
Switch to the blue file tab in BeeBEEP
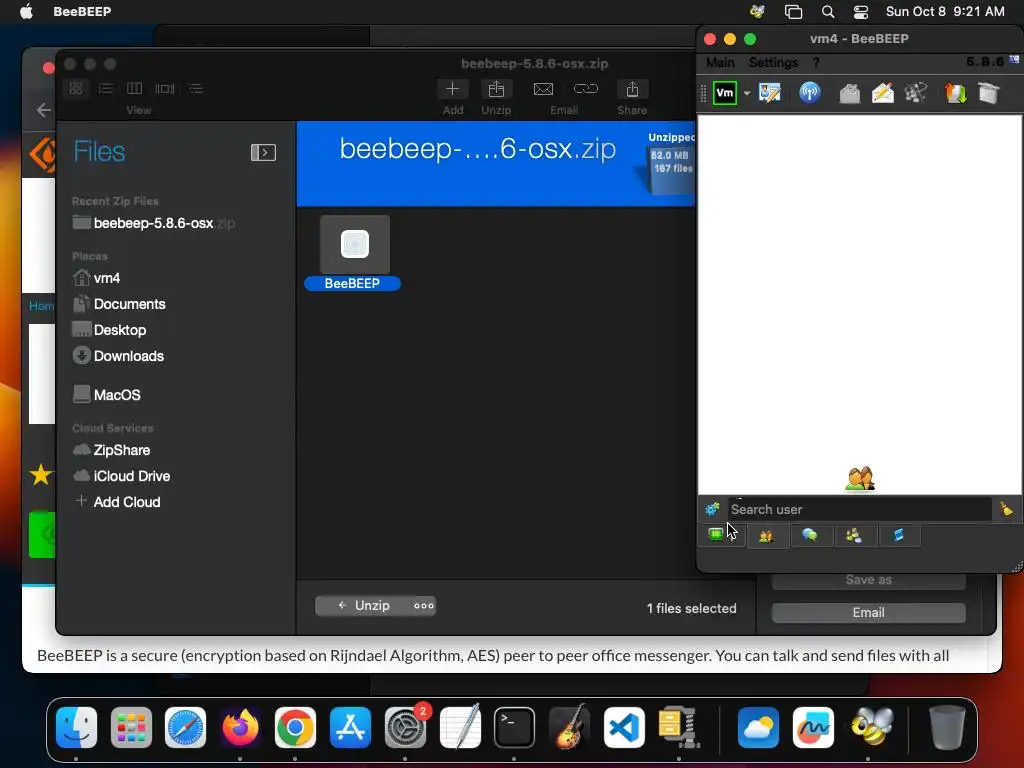[899, 536]
